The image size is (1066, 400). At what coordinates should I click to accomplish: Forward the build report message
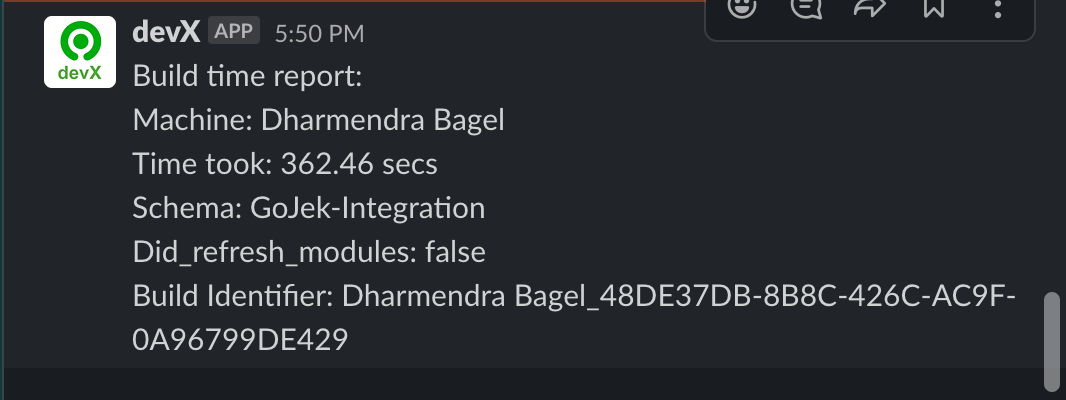pos(870,7)
